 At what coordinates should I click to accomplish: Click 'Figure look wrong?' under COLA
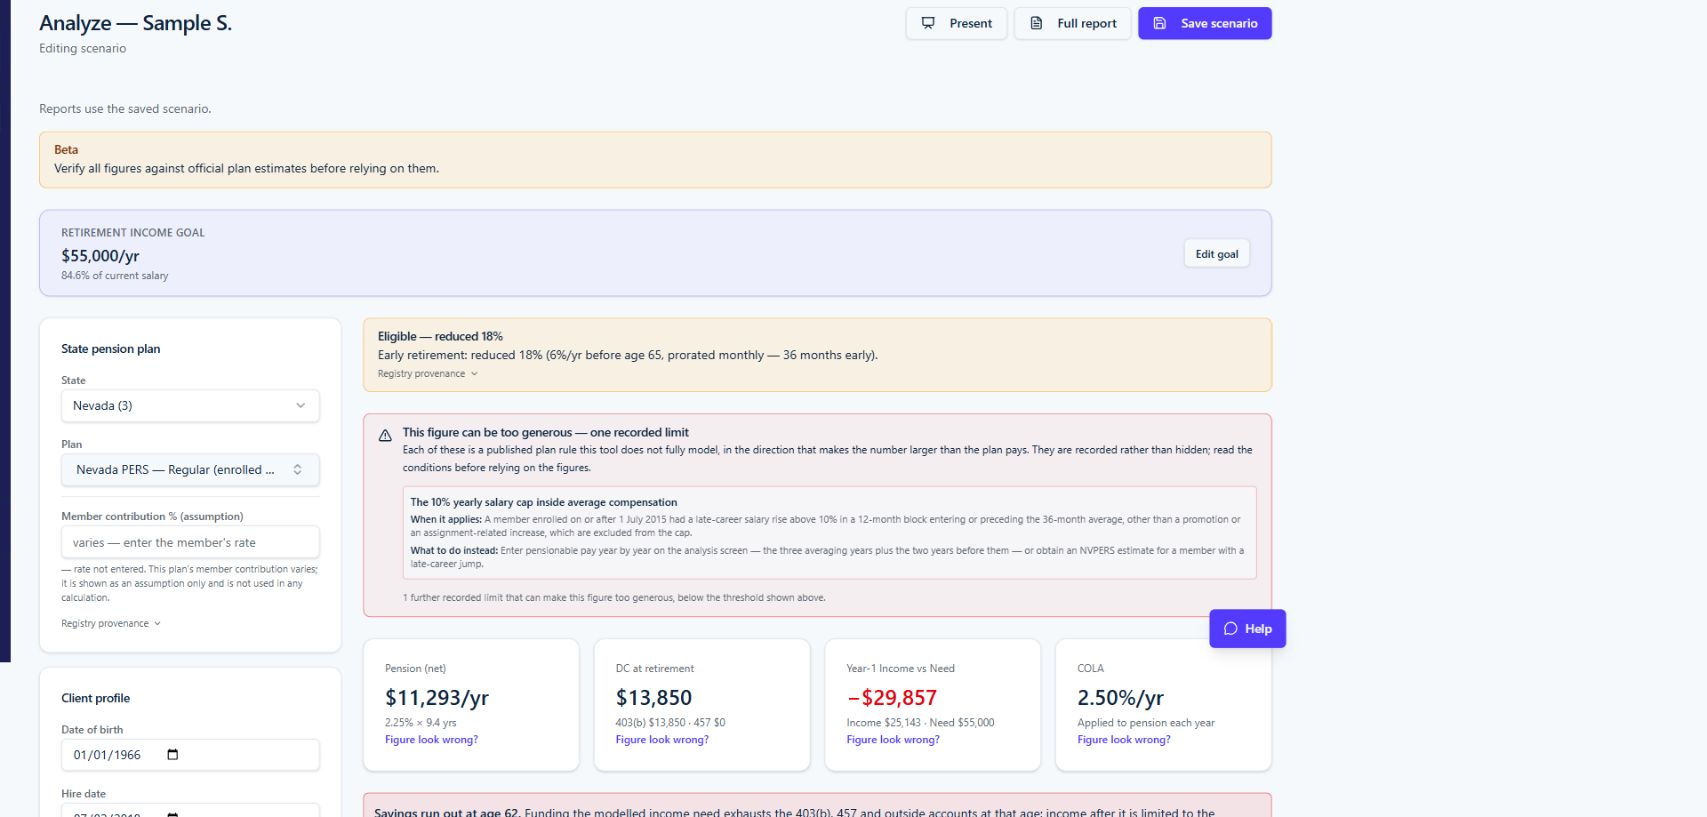coord(1123,740)
